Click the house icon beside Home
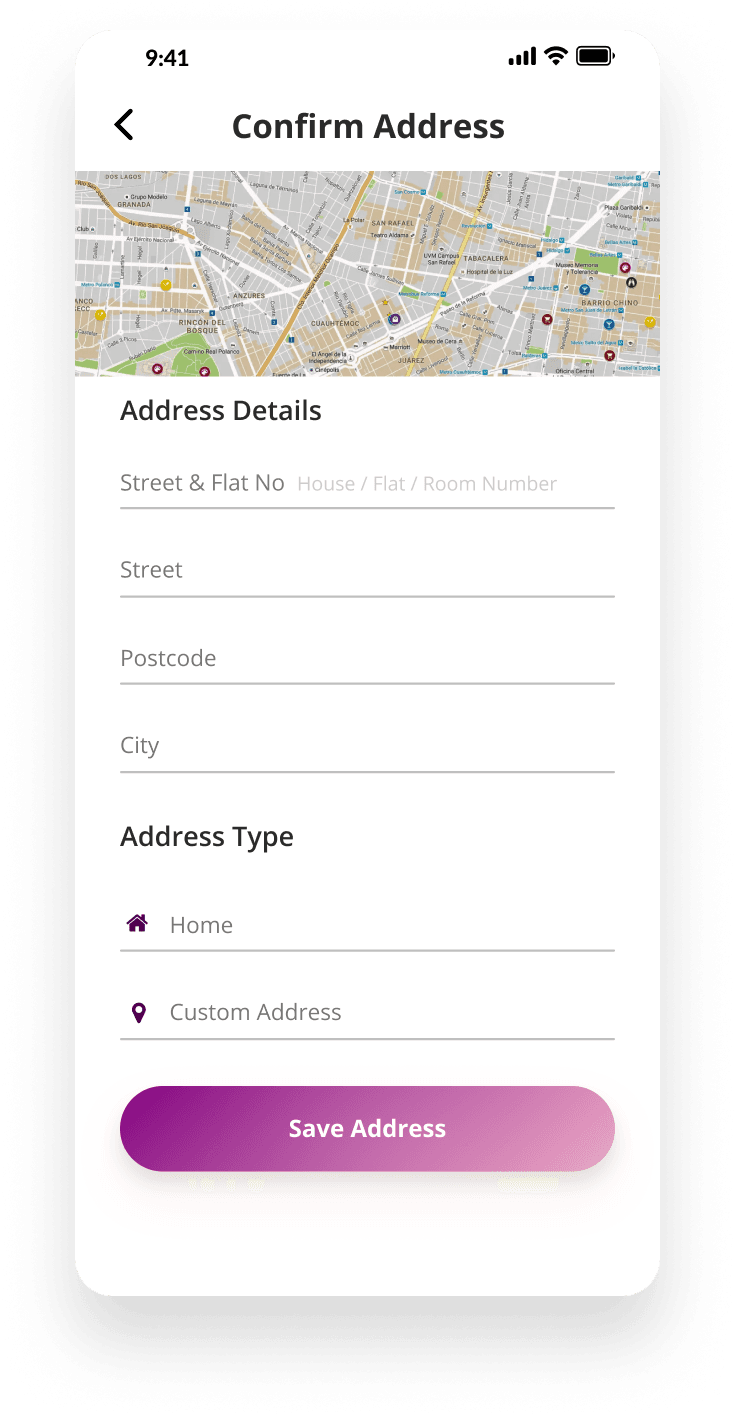 tap(138, 923)
